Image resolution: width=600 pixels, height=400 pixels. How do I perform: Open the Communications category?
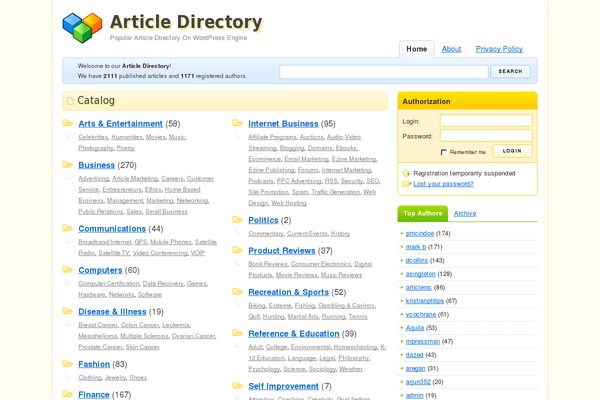point(112,229)
